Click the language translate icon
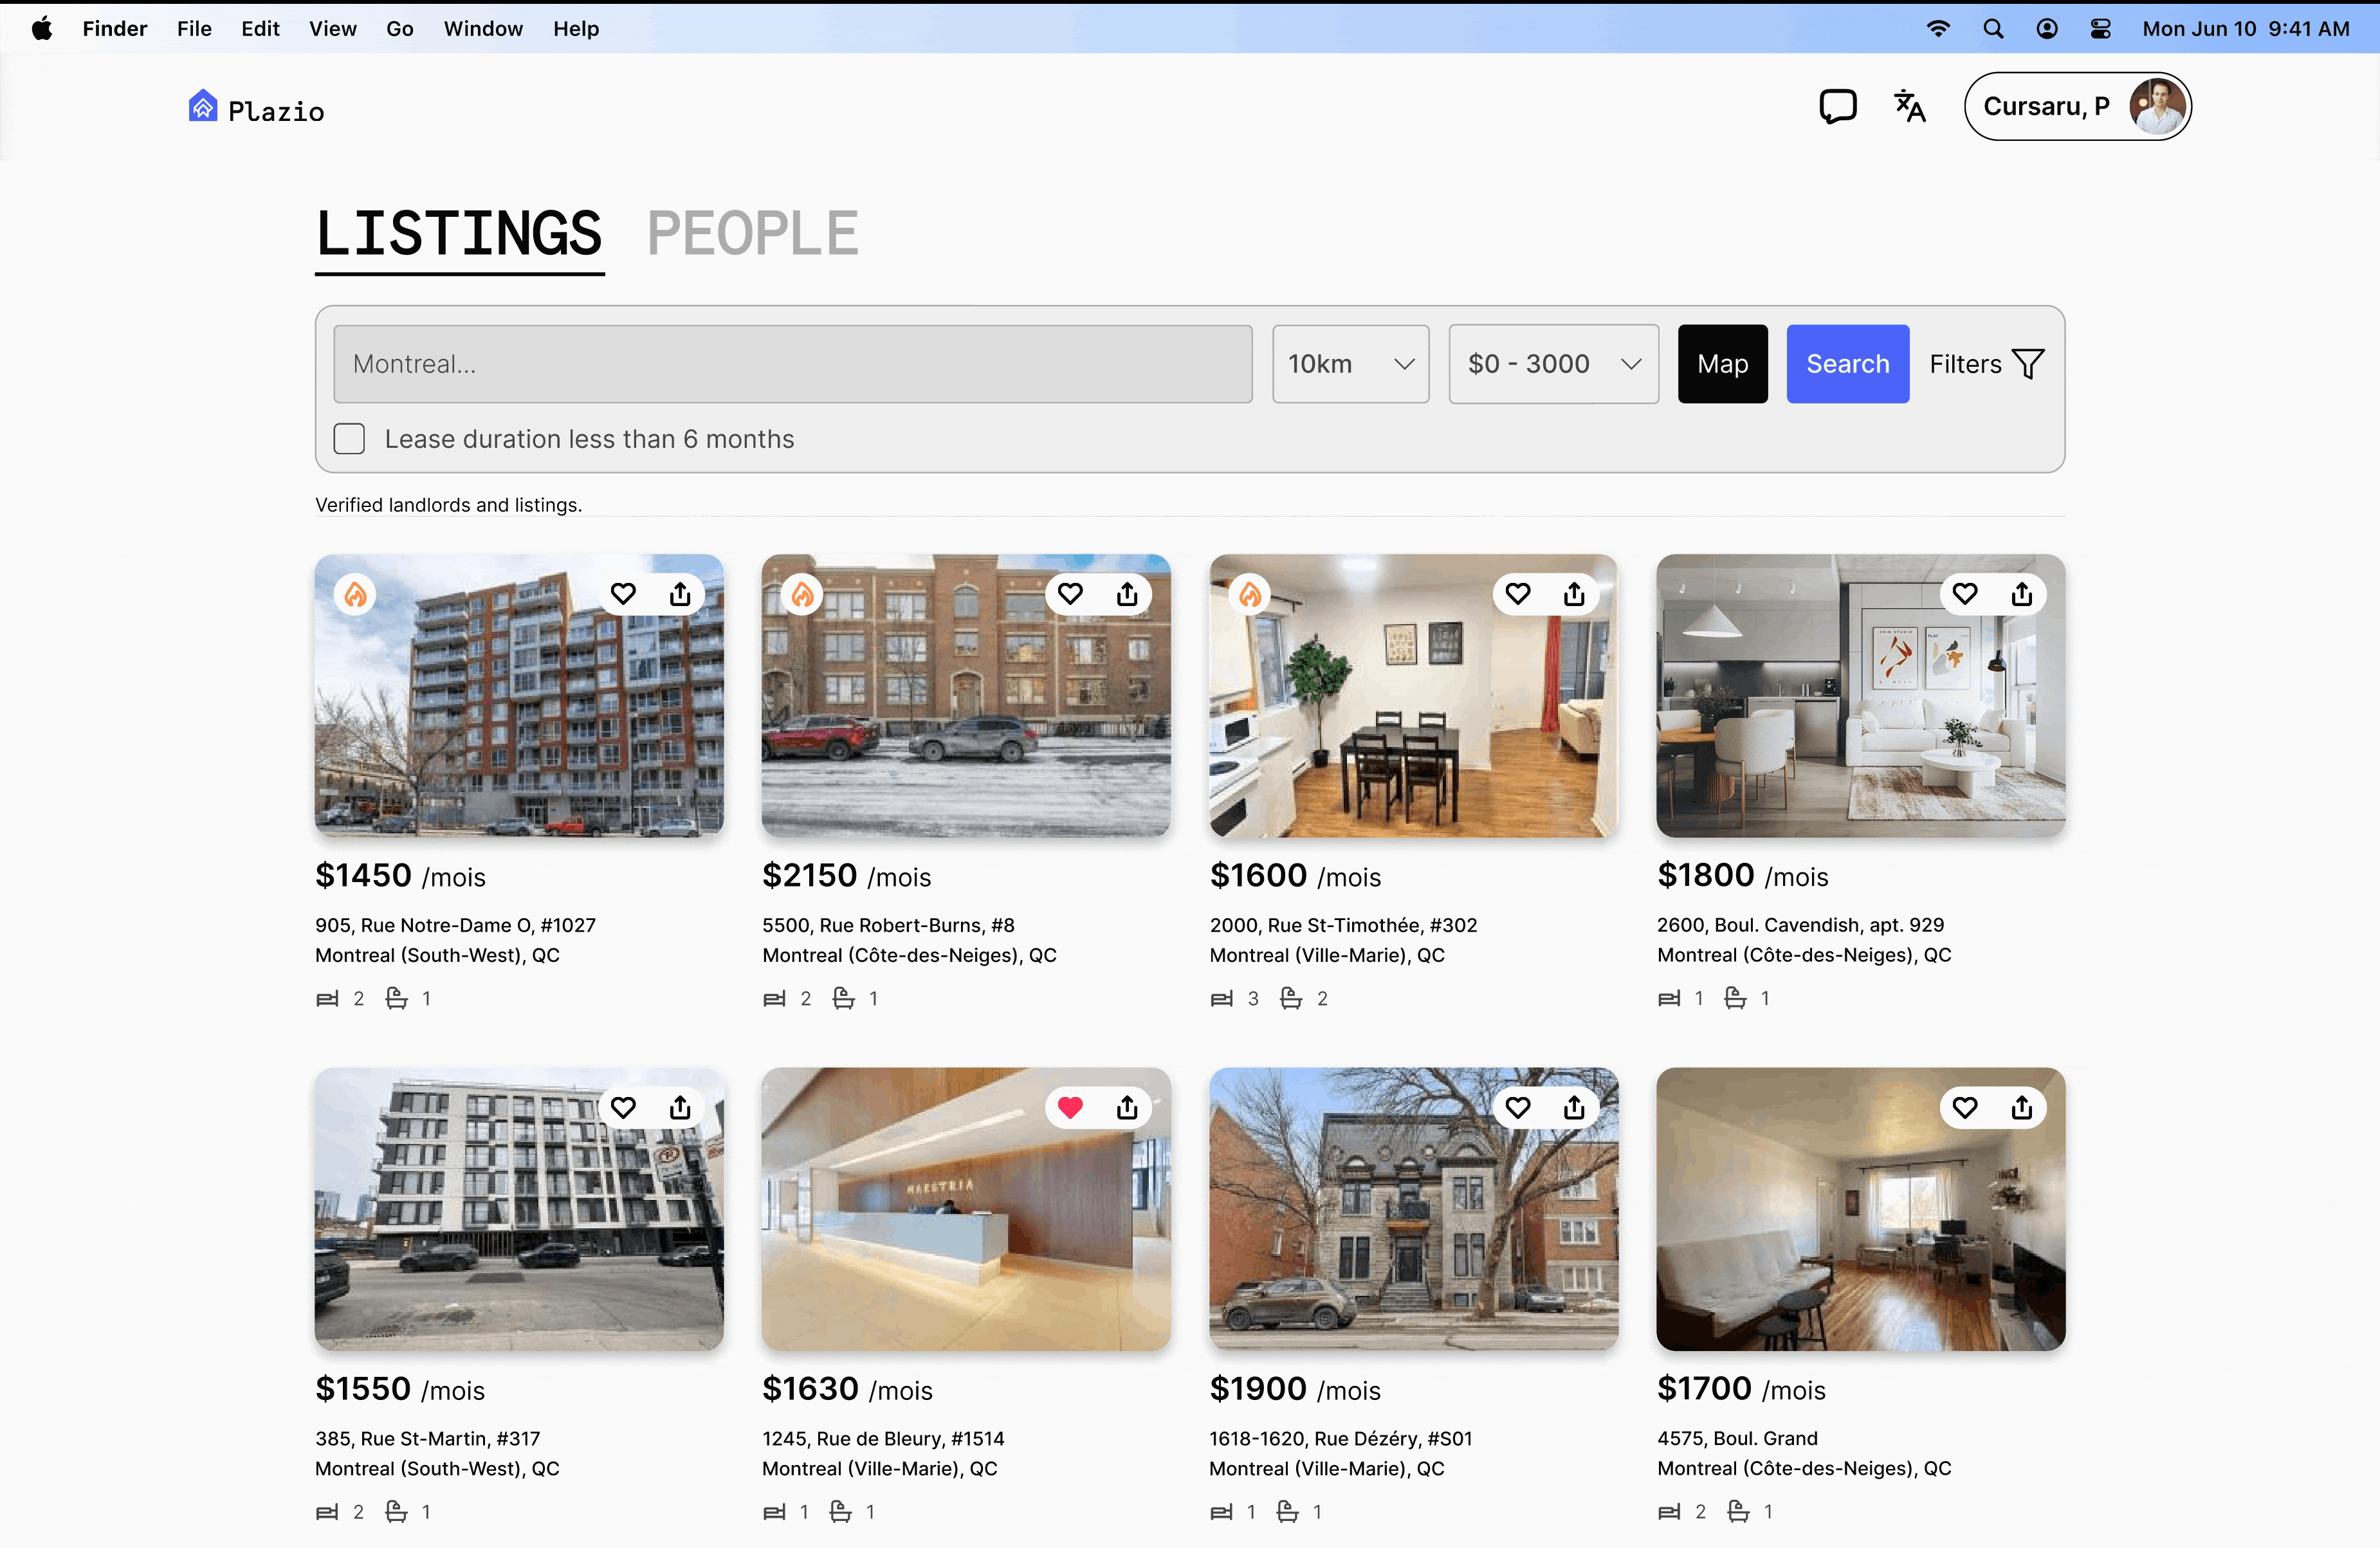The image size is (2380, 1548). [x=1909, y=106]
